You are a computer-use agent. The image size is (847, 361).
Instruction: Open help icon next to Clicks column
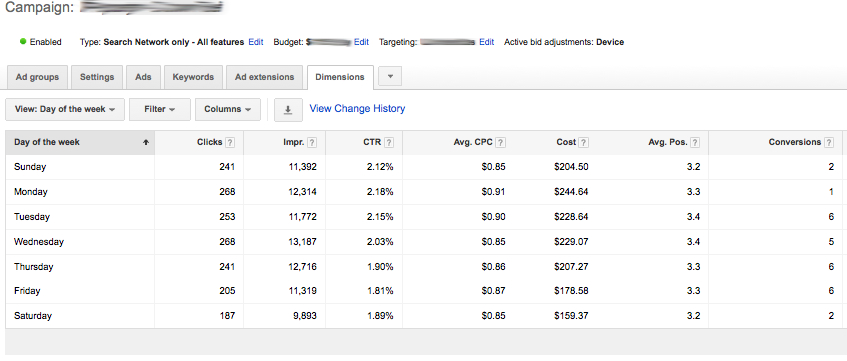[x=230, y=143]
